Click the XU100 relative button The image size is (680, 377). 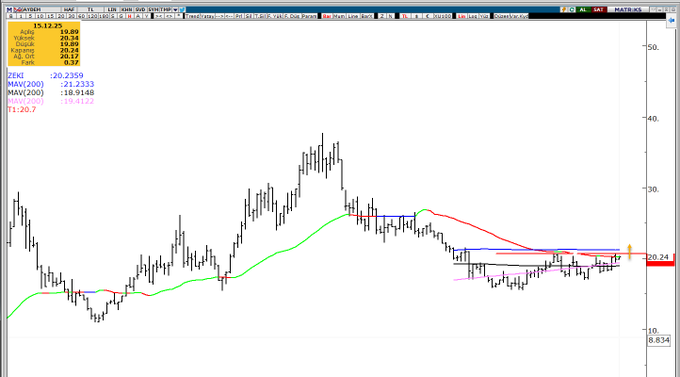point(442,16)
